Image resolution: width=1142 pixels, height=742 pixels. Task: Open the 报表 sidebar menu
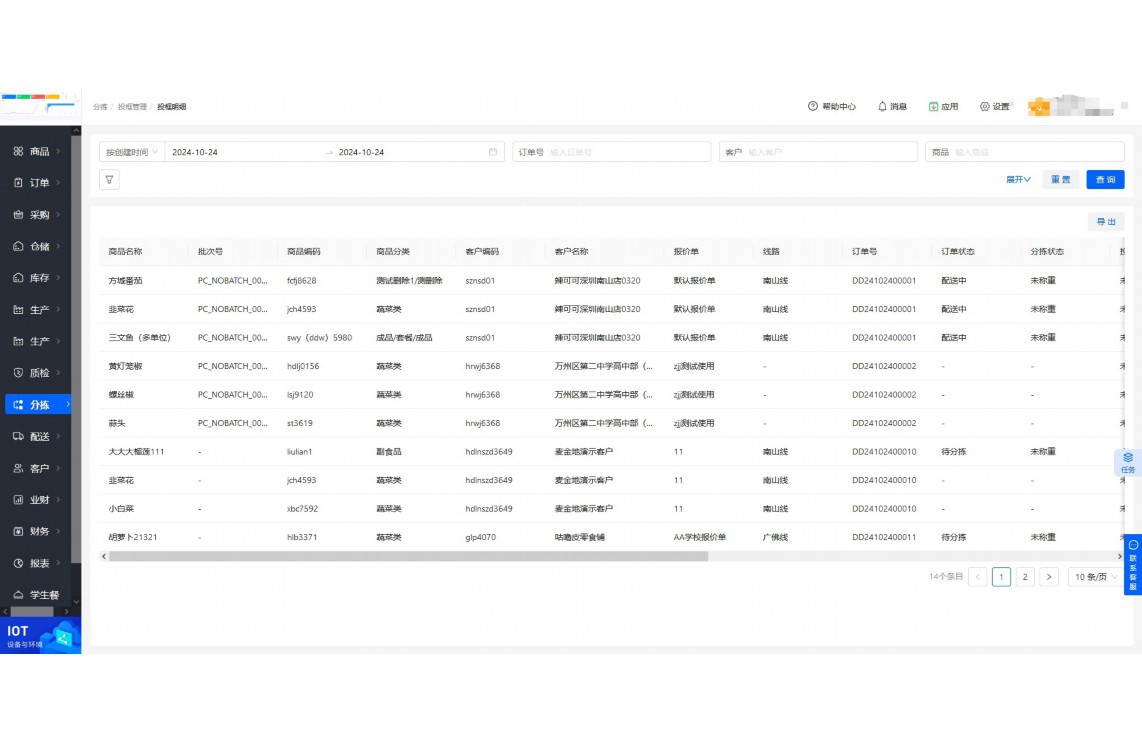coord(40,563)
